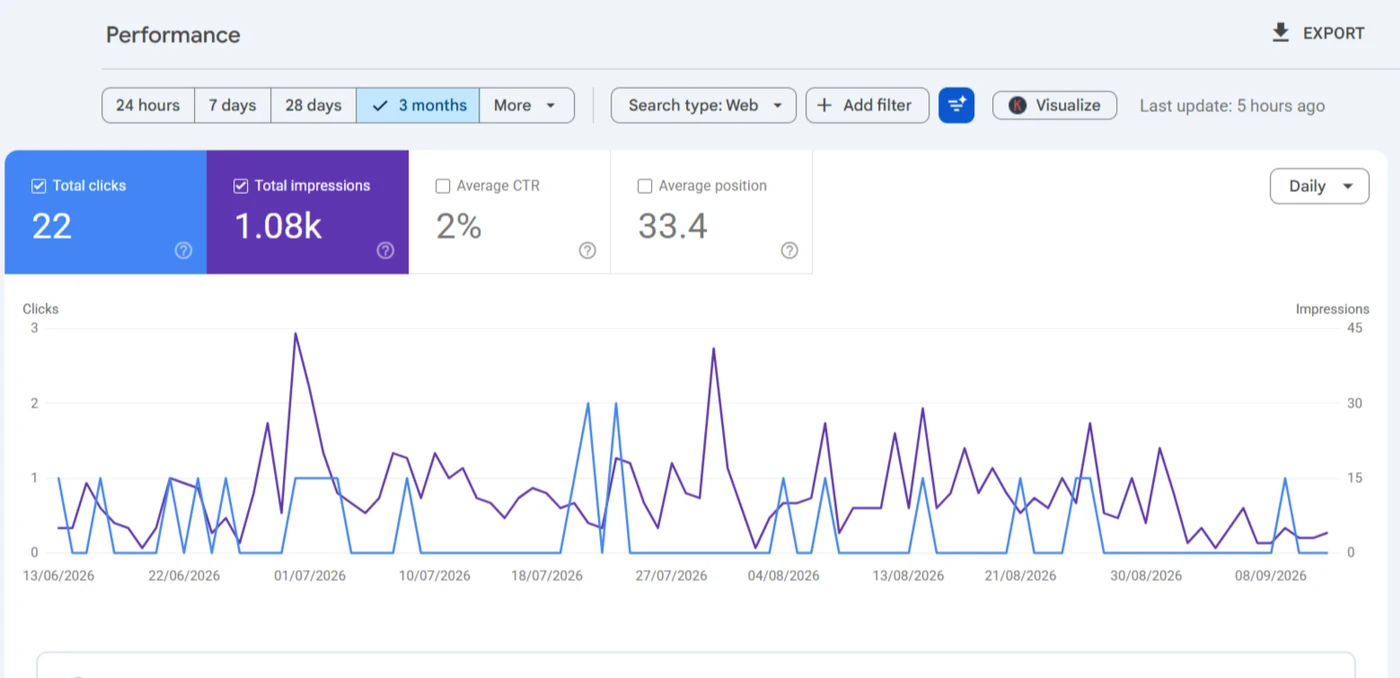
Task: Click the 2% average CTR value
Action: pos(459,226)
